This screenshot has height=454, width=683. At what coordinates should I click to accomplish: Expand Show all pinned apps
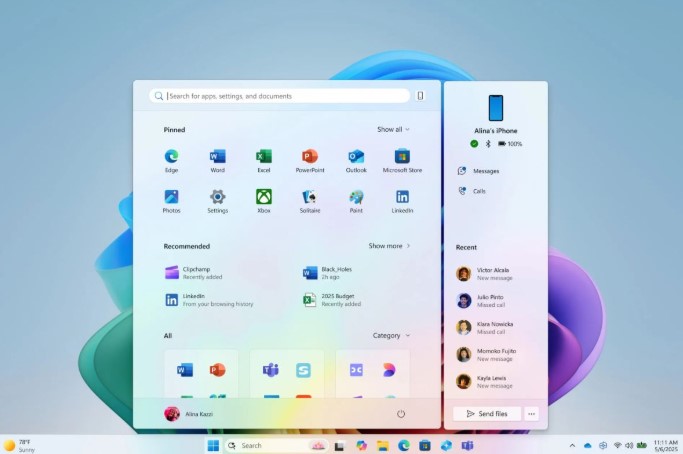[393, 129]
